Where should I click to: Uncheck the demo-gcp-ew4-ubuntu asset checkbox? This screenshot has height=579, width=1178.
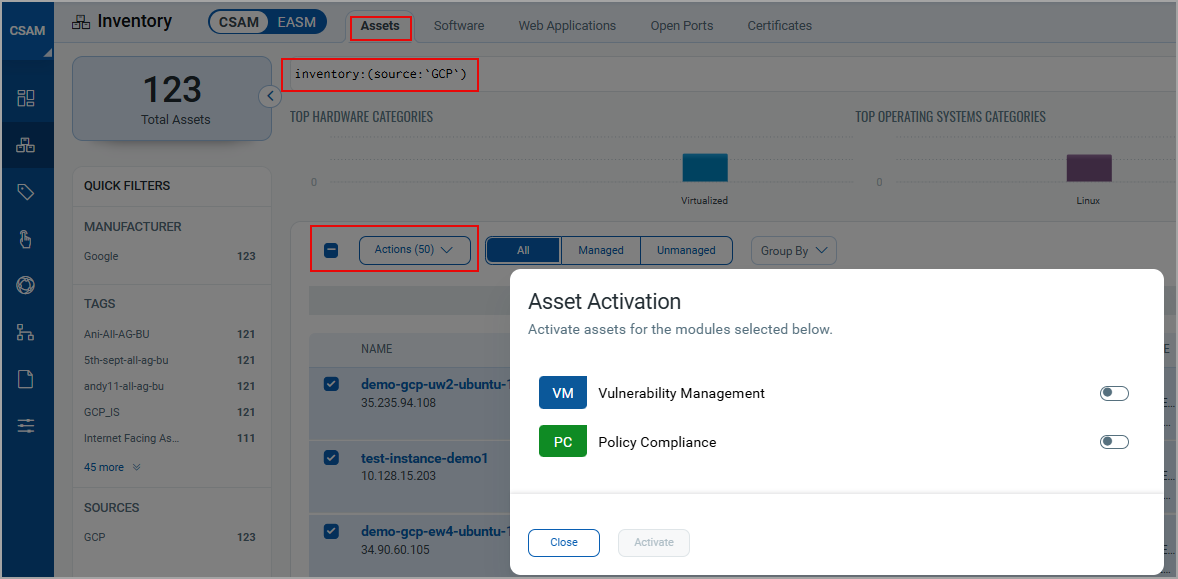pos(331,531)
